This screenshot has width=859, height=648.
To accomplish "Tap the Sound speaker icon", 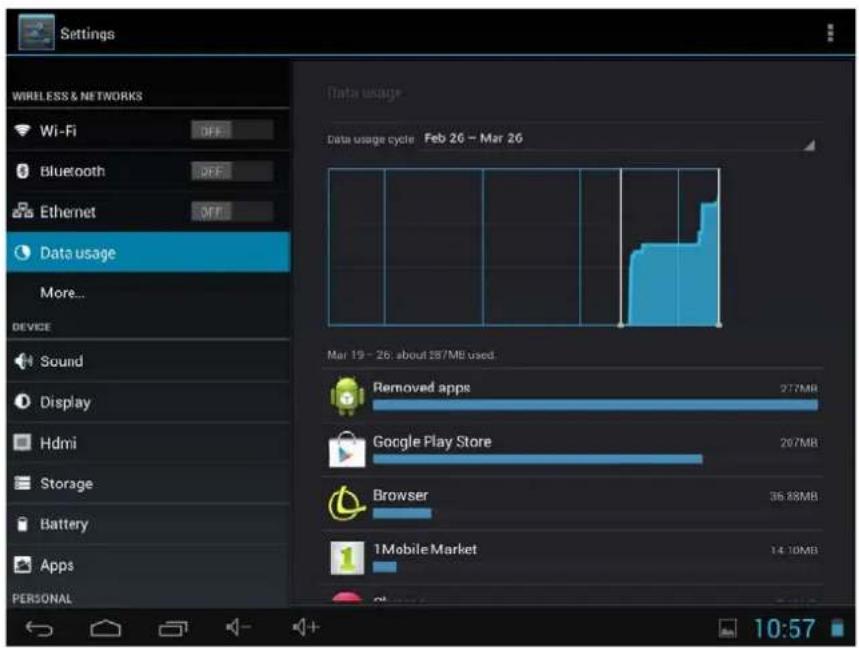I will pos(22,361).
